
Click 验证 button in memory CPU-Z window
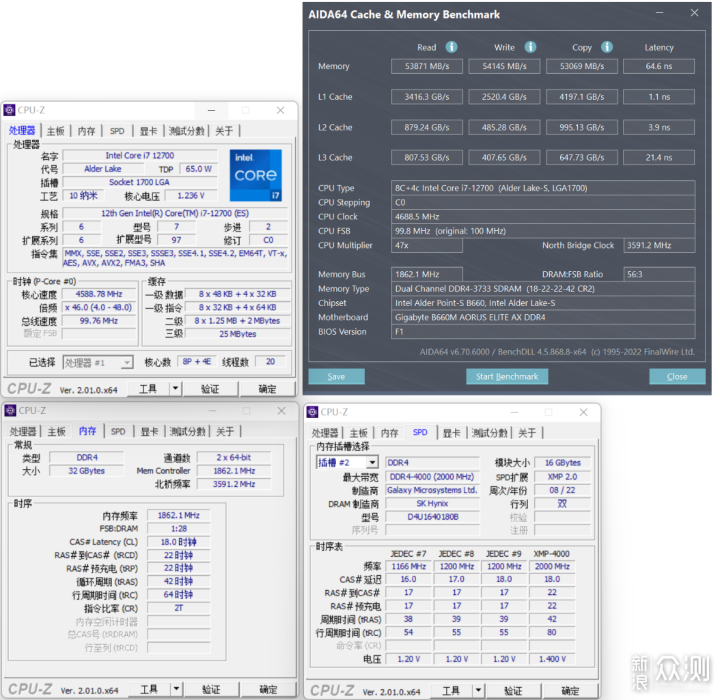point(211,689)
